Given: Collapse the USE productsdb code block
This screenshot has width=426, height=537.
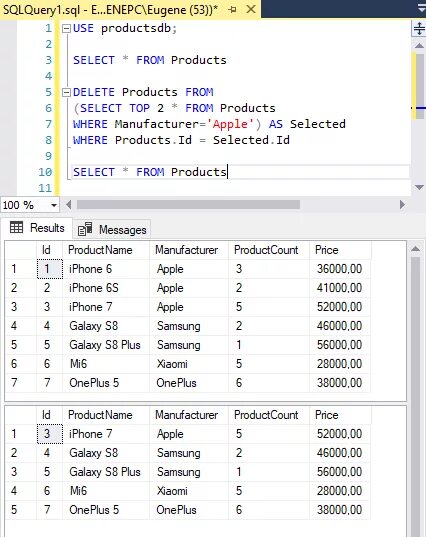Looking at the screenshot, I should pos(66,28).
